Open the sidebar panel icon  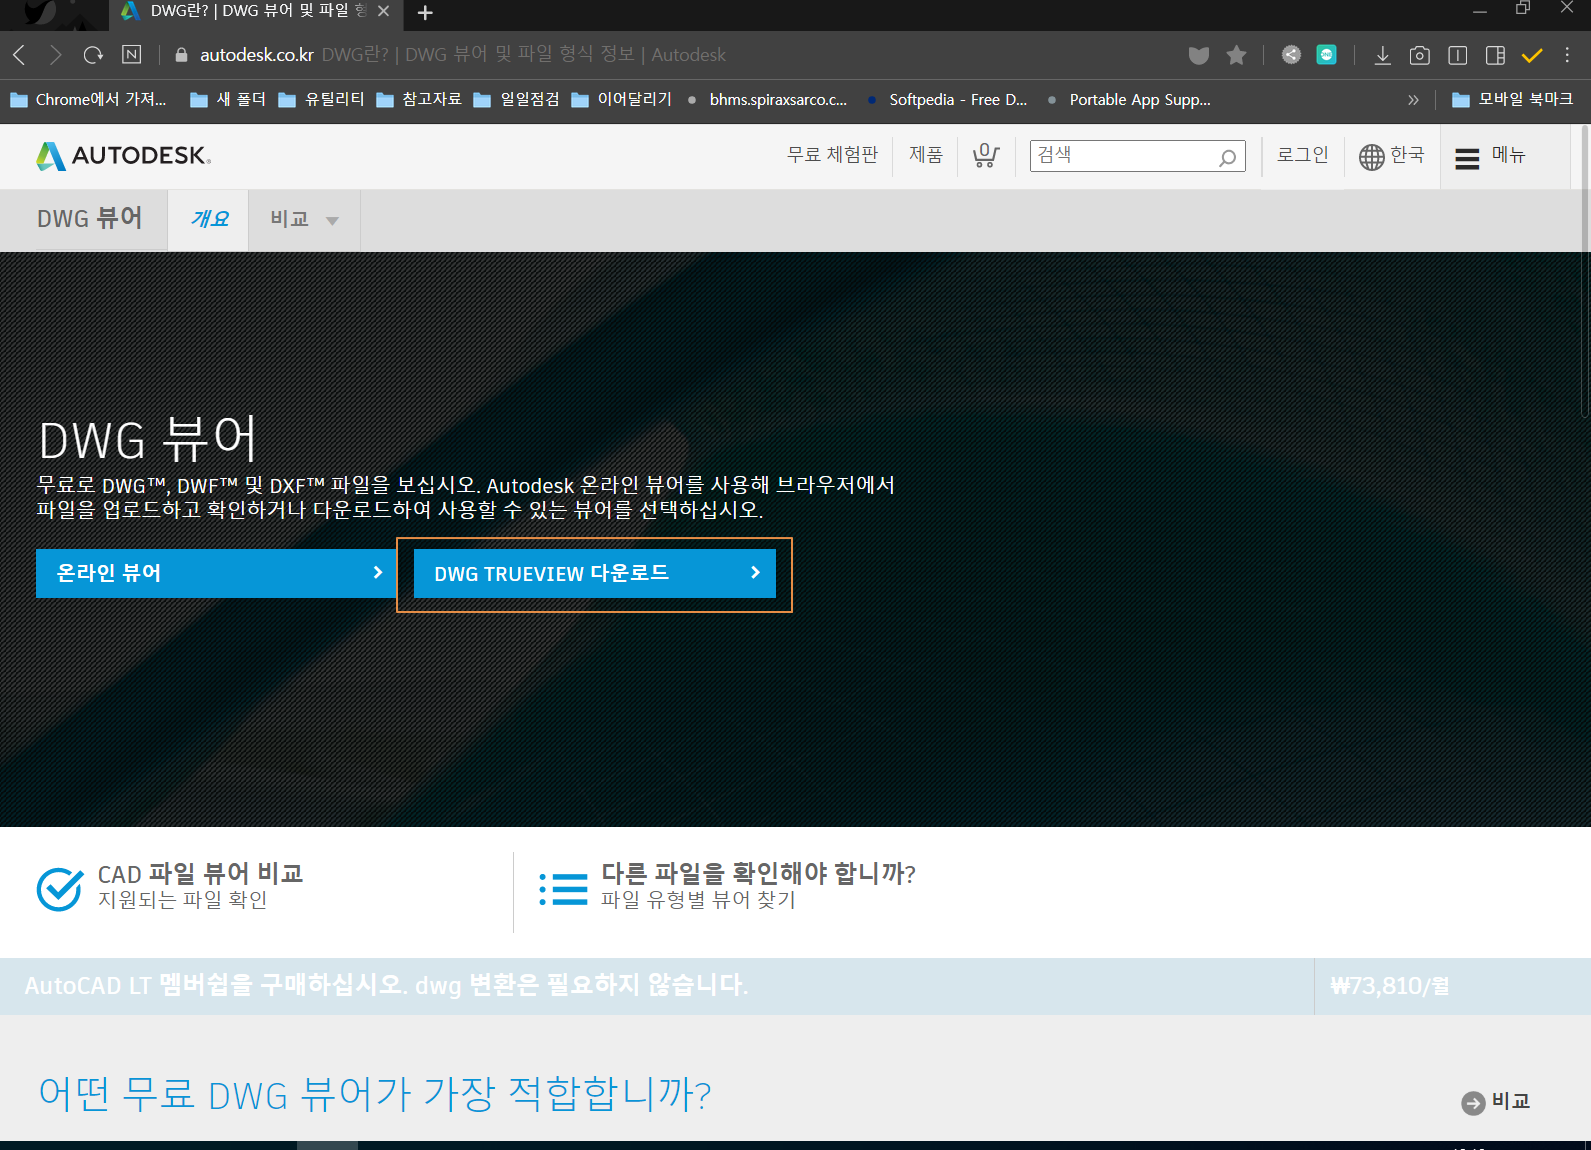[1495, 55]
